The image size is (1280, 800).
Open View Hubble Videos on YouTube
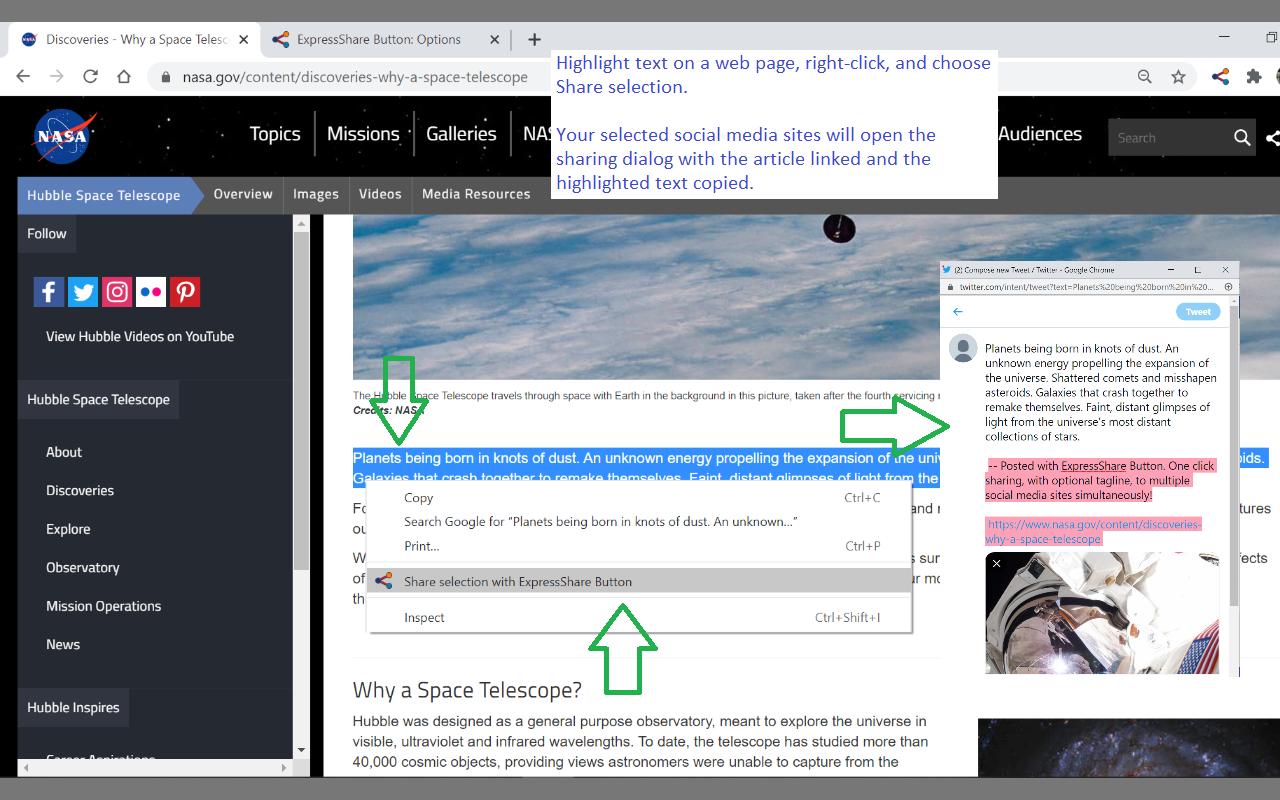tap(140, 338)
